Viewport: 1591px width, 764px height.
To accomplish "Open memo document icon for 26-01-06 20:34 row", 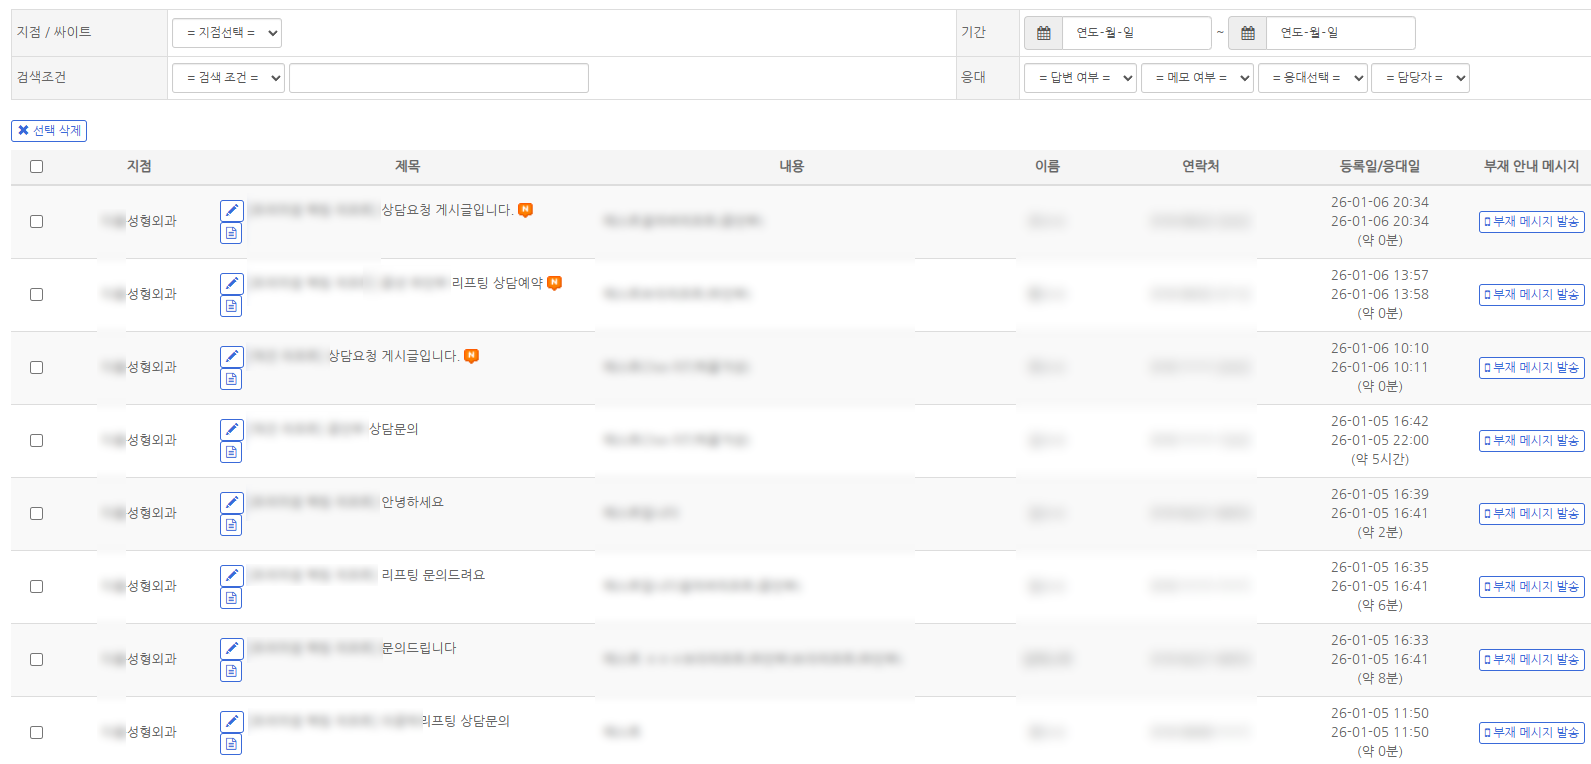I will click(231, 233).
